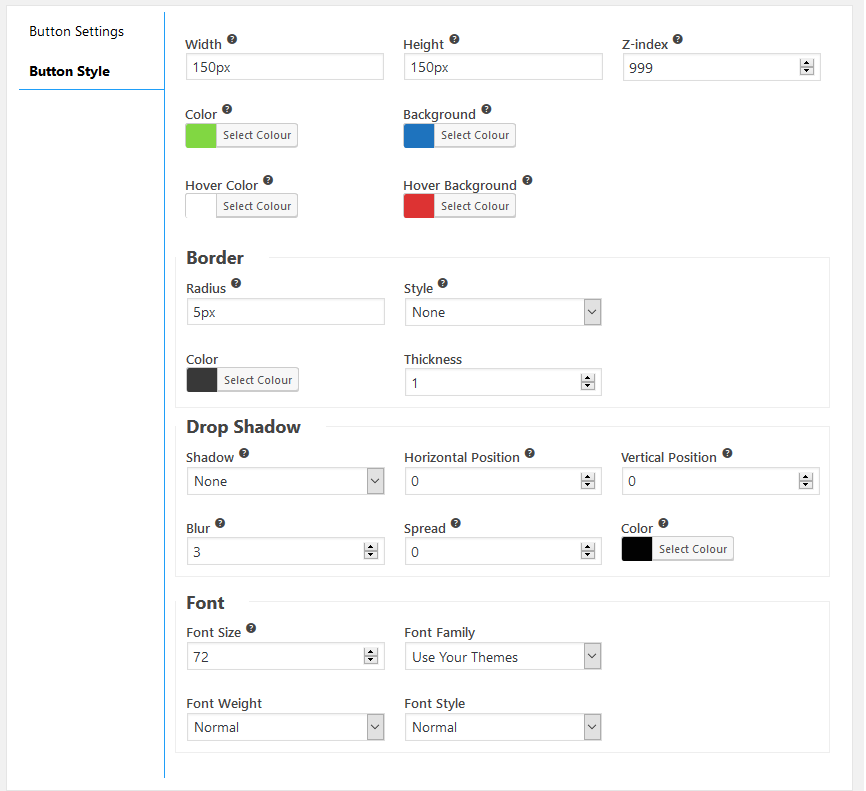
Task: Click the Radius help icon in Border section
Action: click(x=236, y=283)
